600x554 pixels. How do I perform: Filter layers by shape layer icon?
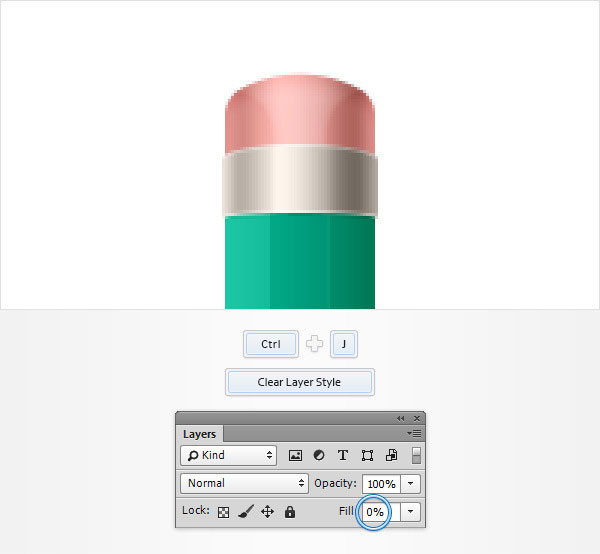367,455
